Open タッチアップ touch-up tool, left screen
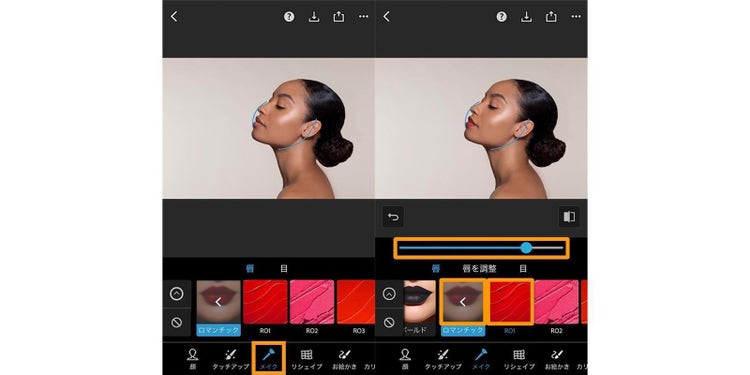The image size is (750, 375). click(x=231, y=359)
